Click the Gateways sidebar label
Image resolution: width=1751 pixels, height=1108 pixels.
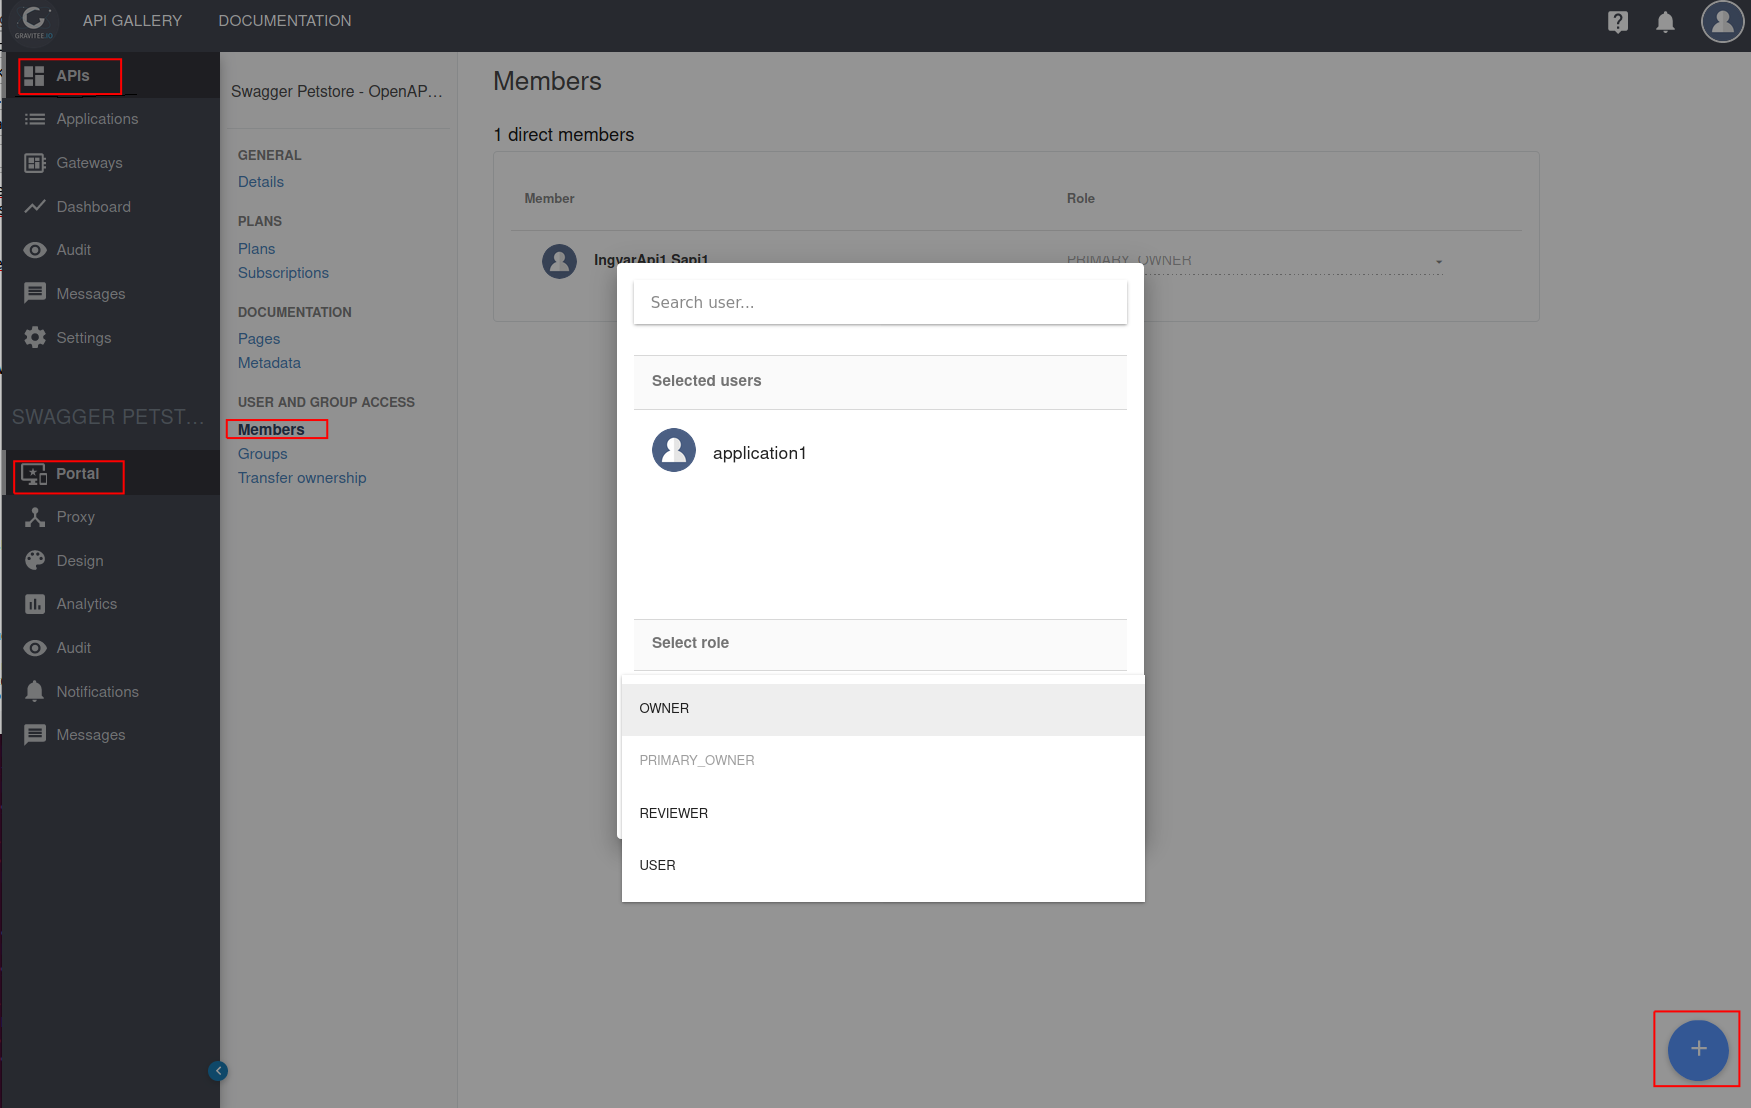[90, 163]
